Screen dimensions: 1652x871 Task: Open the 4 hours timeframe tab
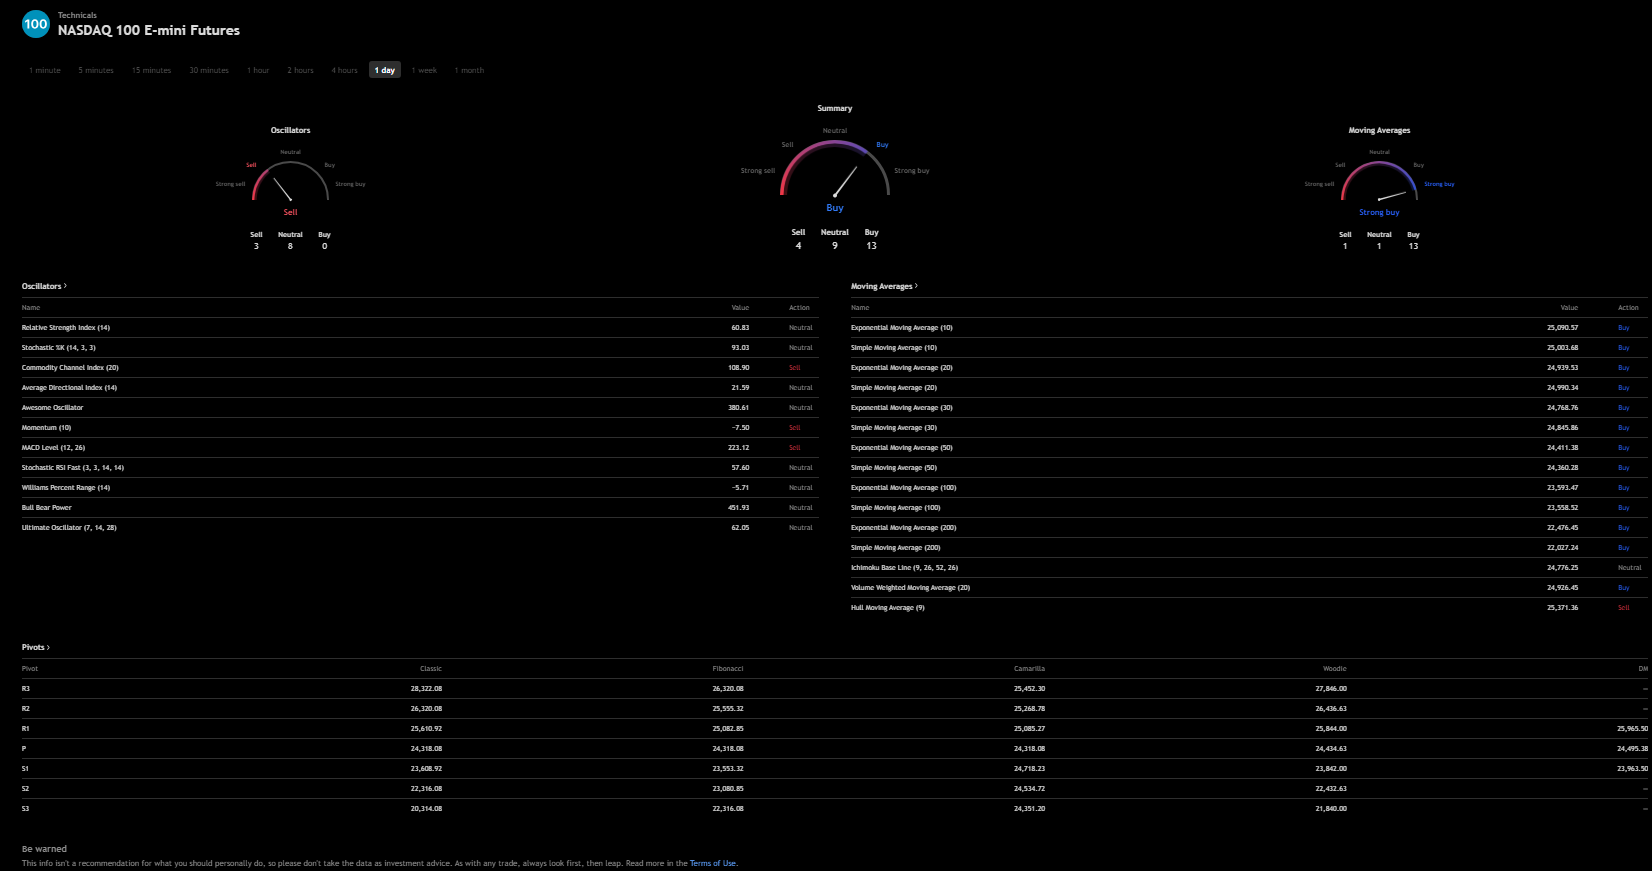point(345,70)
